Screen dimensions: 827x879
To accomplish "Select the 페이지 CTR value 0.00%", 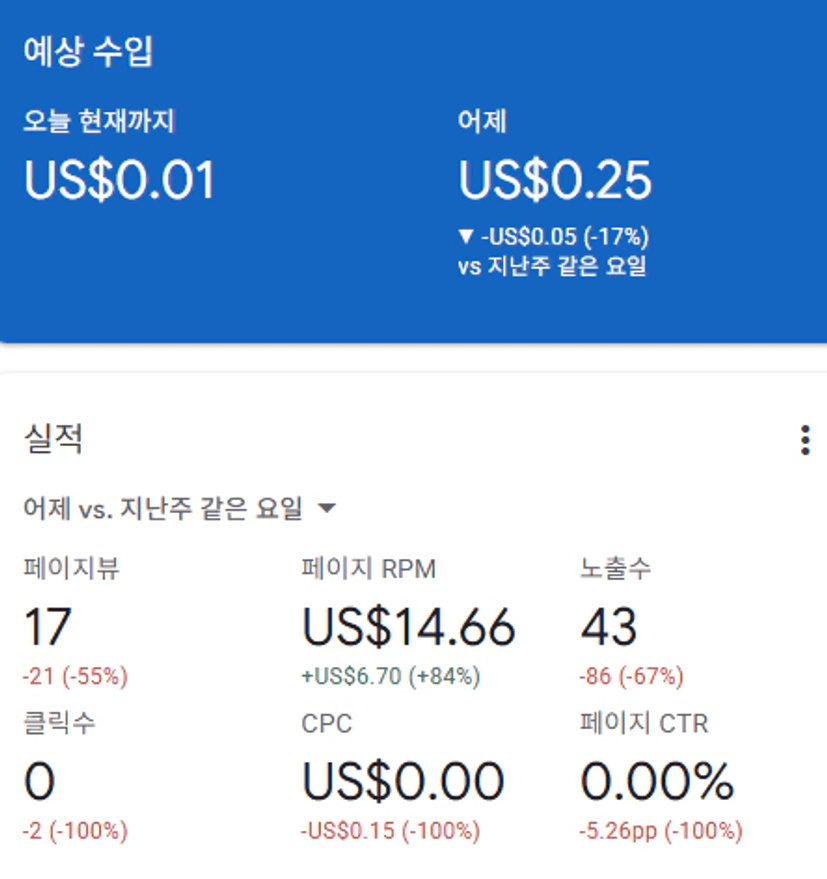I will (657, 782).
